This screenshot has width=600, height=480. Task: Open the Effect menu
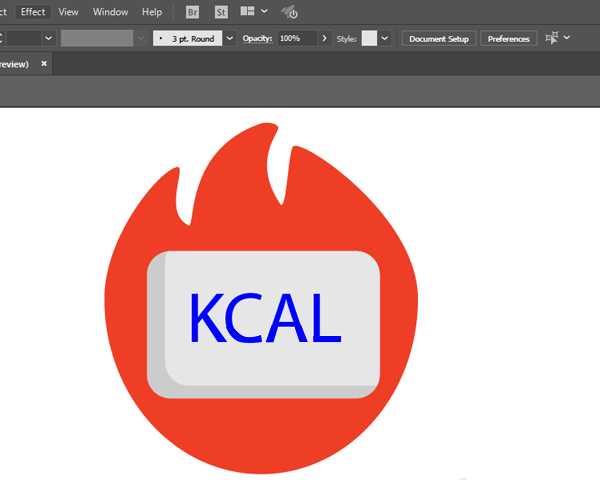coord(33,12)
